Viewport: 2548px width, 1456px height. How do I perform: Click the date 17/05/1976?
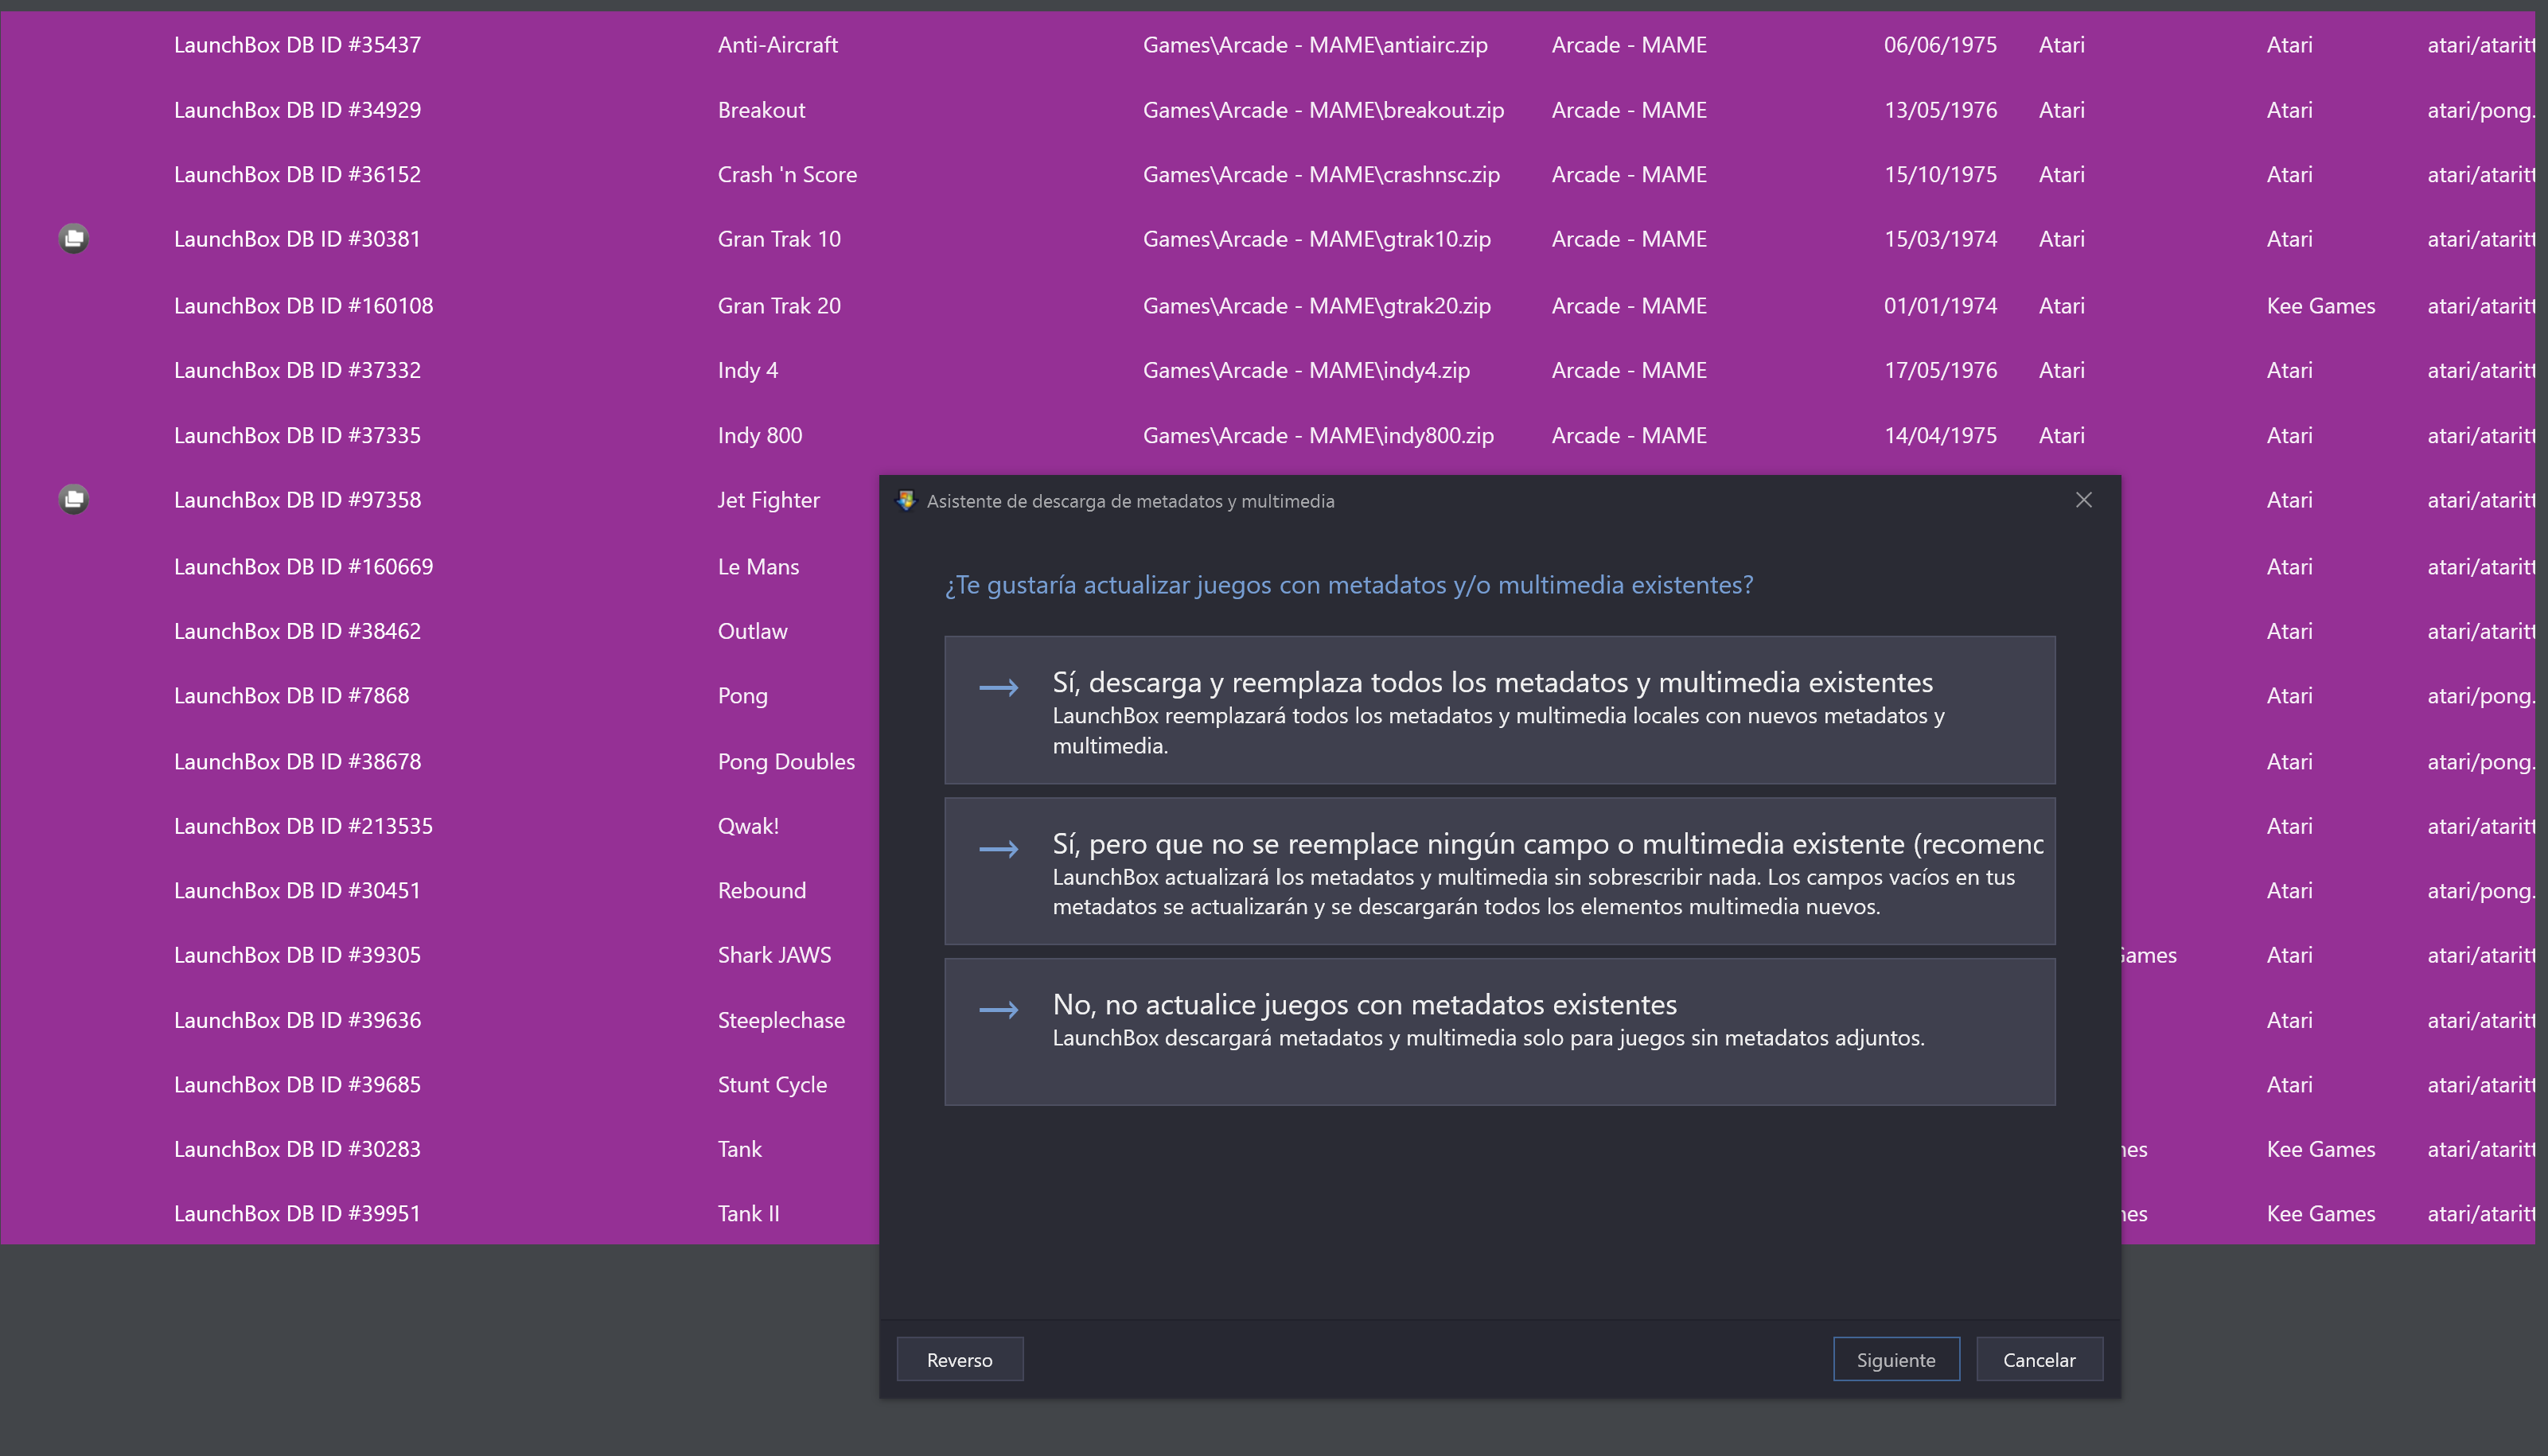(x=1940, y=370)
